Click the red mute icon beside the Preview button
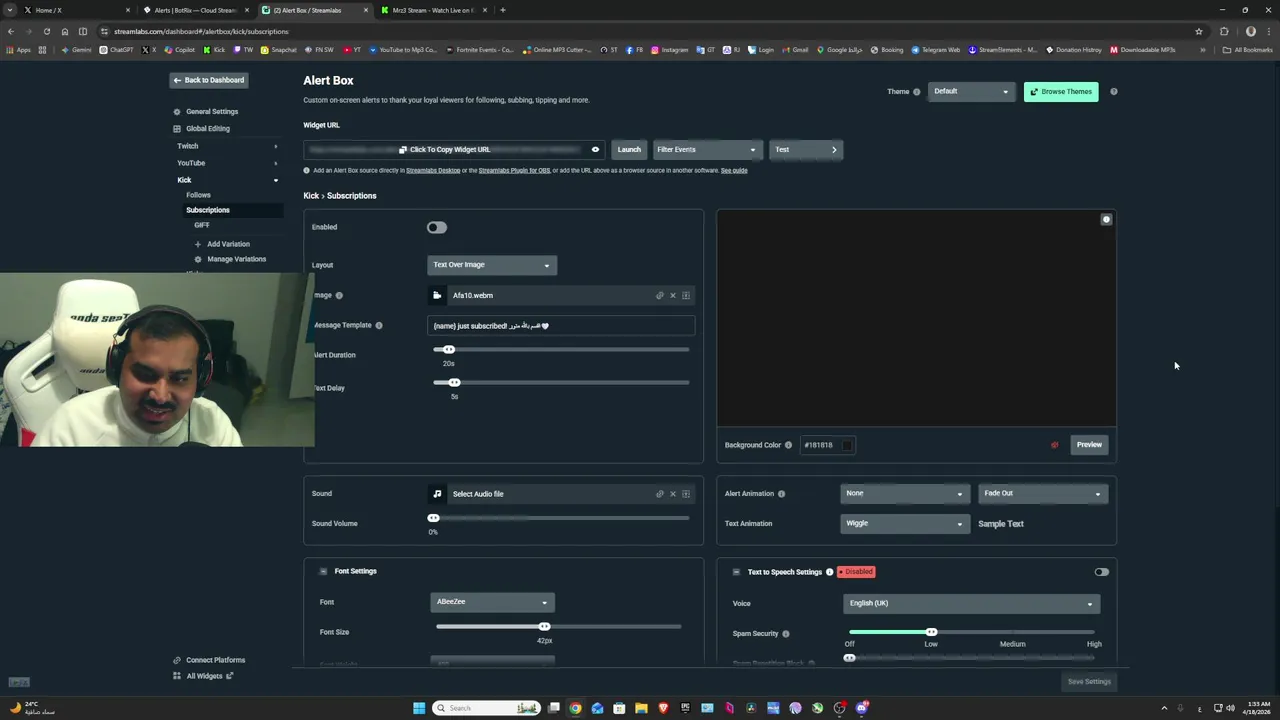 pyautogui.click(x=1054, y=445)
